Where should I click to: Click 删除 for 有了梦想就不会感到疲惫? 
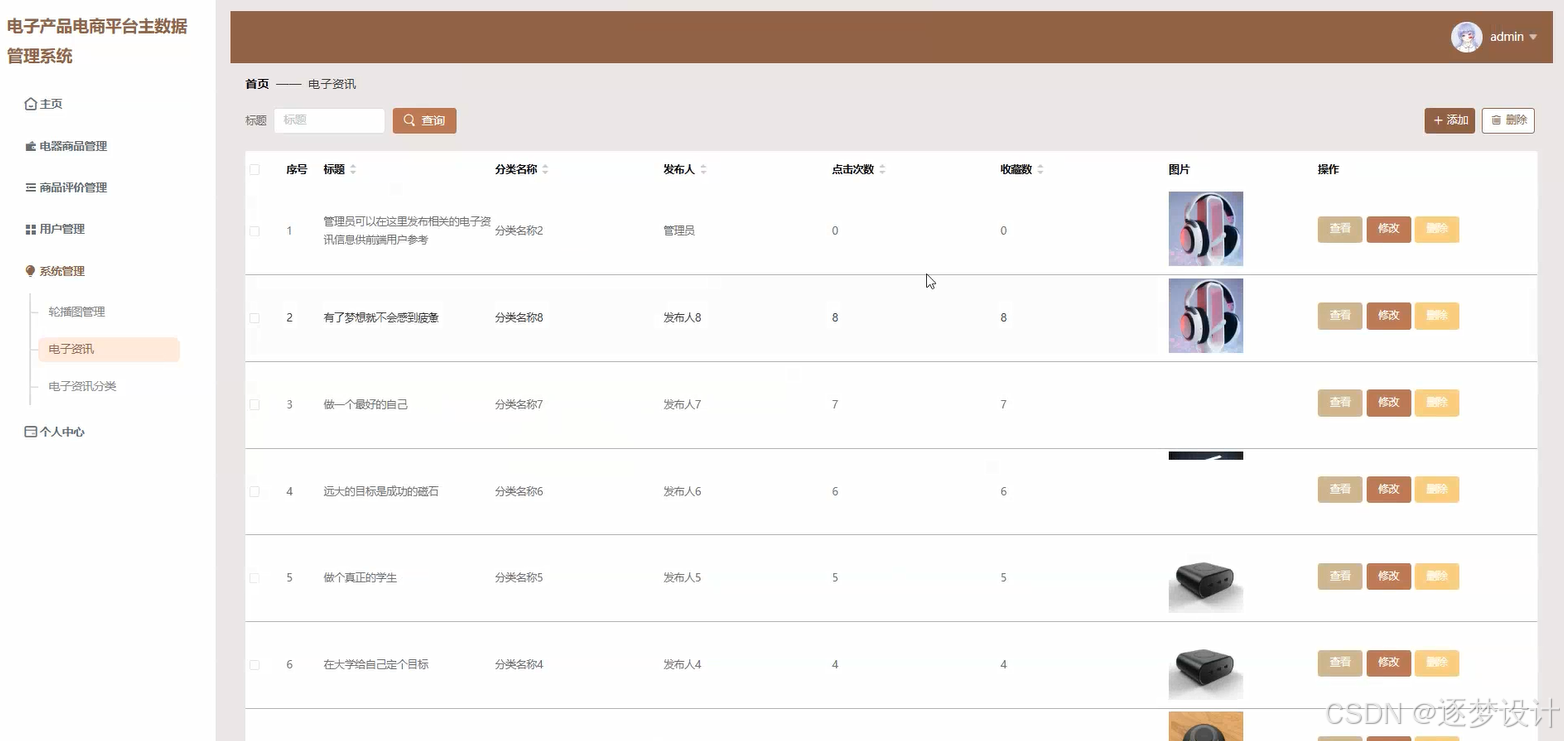1437,316
